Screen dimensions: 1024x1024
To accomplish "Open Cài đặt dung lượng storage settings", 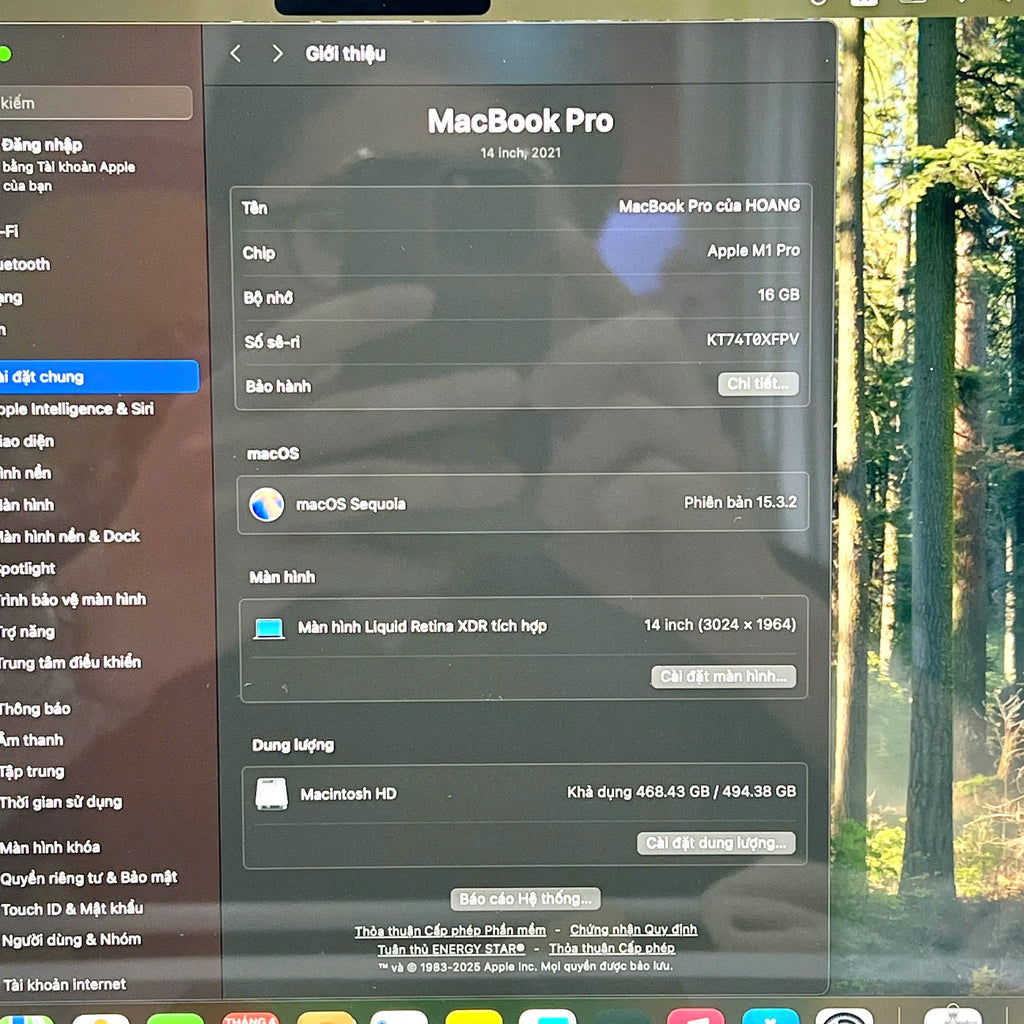I will click(x=716, y=843).
